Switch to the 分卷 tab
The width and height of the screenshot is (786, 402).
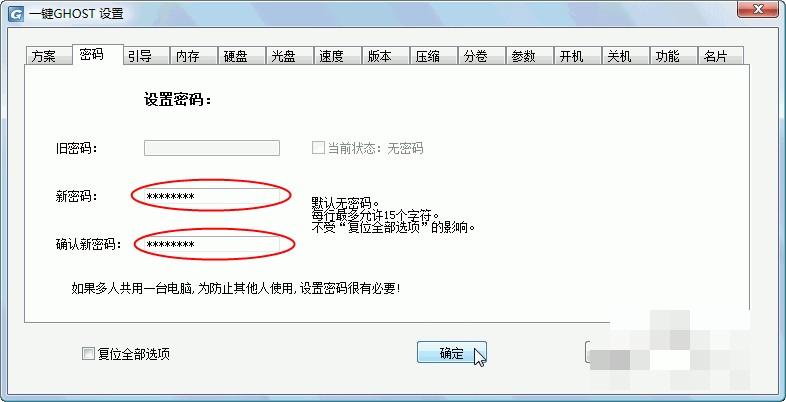(481, 56)
